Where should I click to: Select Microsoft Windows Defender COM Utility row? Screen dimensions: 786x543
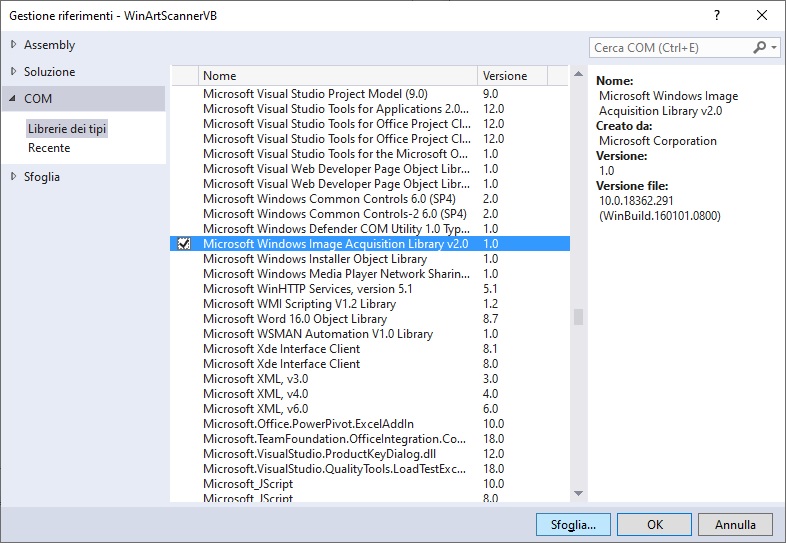[x=370, y=229]
